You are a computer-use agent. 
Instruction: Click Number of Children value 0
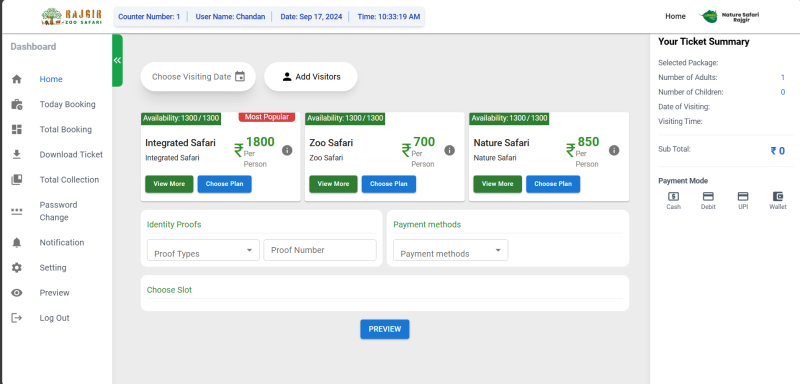[x=783, y=92]
